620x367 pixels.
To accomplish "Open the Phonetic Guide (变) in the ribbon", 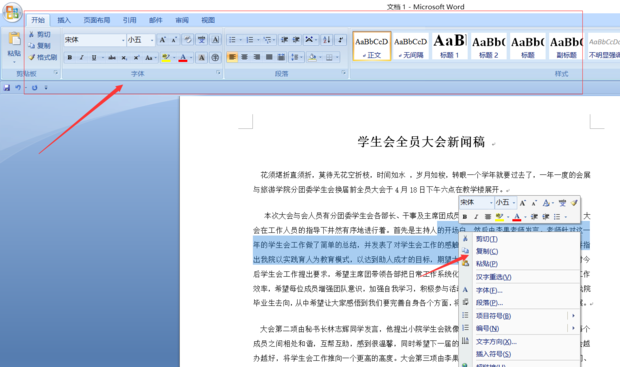I will 202,40.
